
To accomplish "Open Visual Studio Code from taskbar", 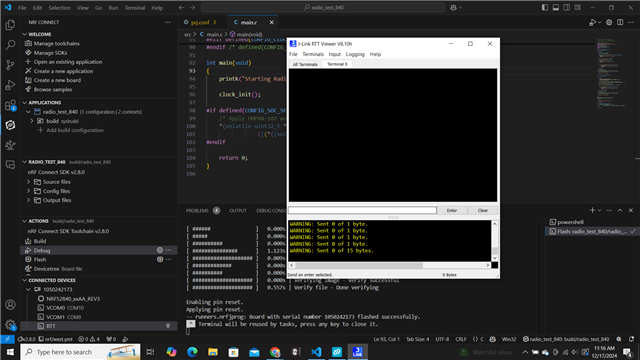I will pos(316,351).
